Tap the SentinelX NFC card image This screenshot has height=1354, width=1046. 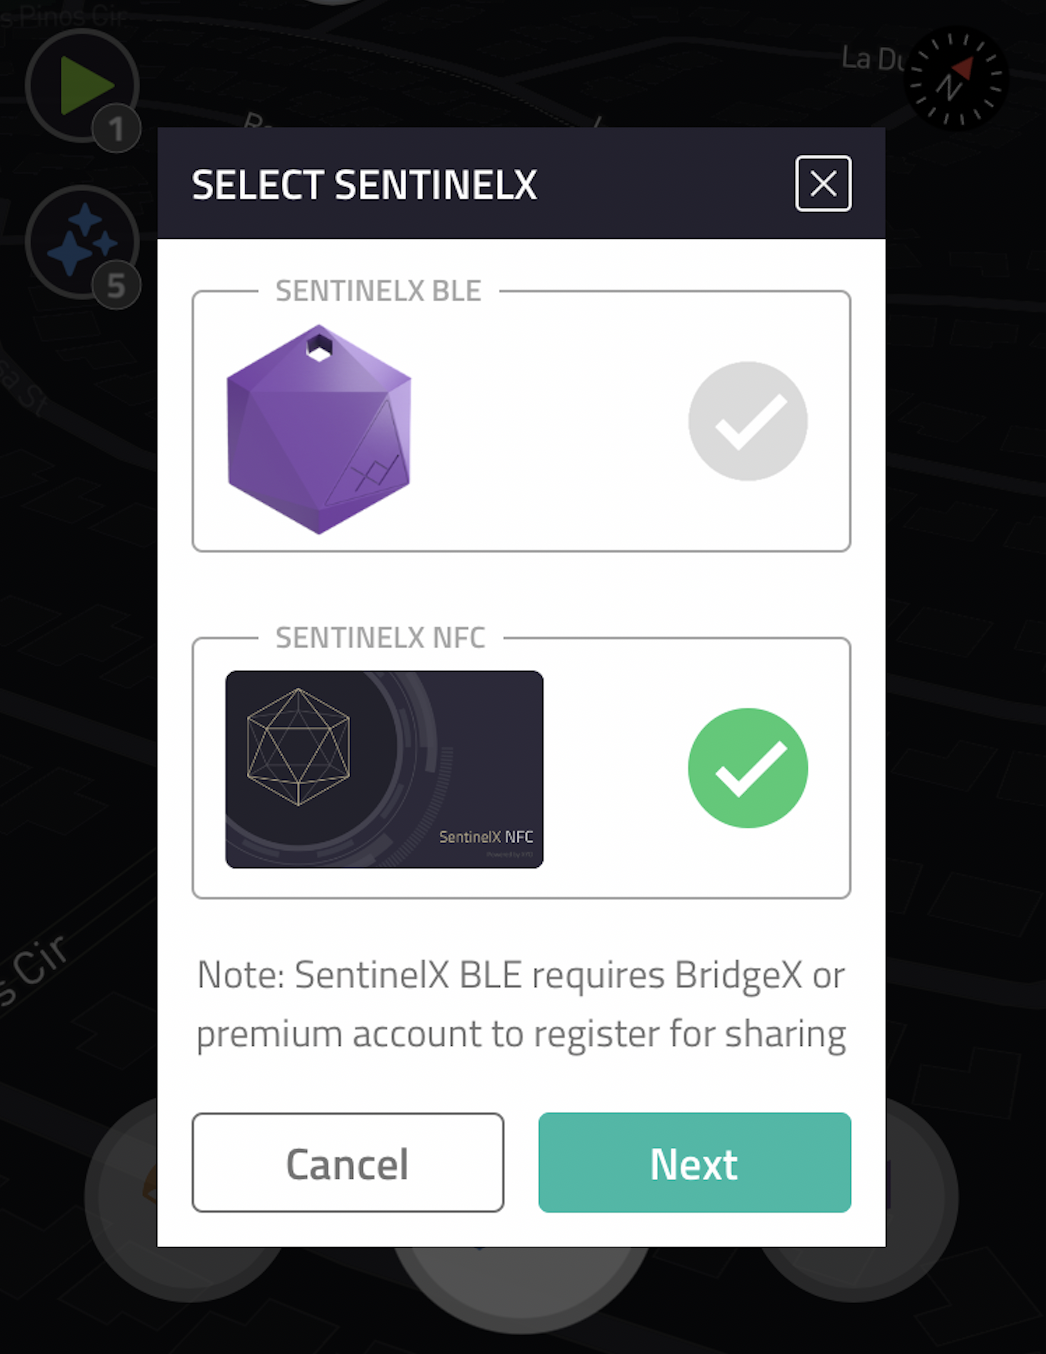(x=384, y=769)
